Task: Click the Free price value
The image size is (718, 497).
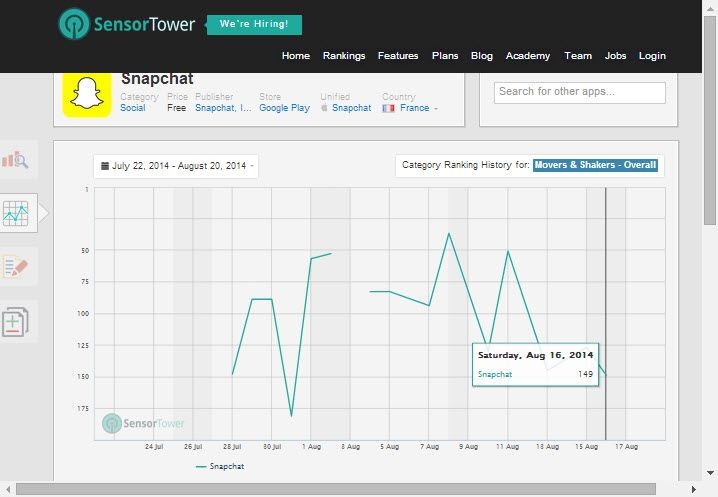Action: (176, 108)
